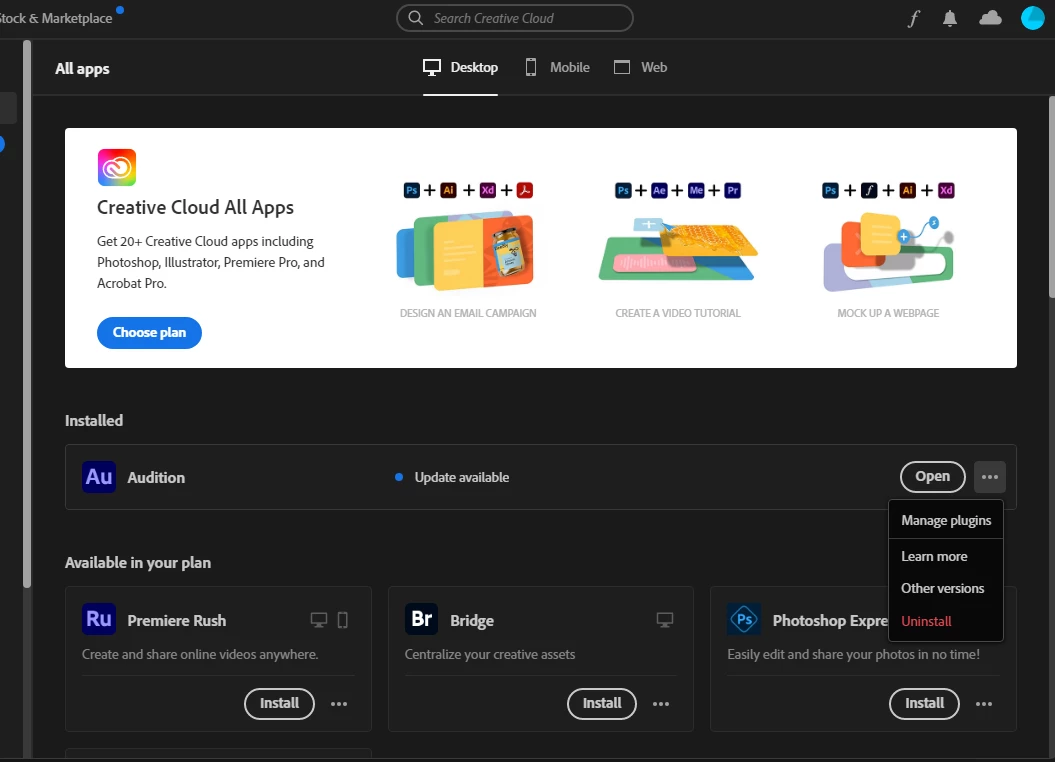This screenshot has height=762, width=1055.
Task: Open Audition with the Open button
Action: pyautogui.click(x=933, y=477)
